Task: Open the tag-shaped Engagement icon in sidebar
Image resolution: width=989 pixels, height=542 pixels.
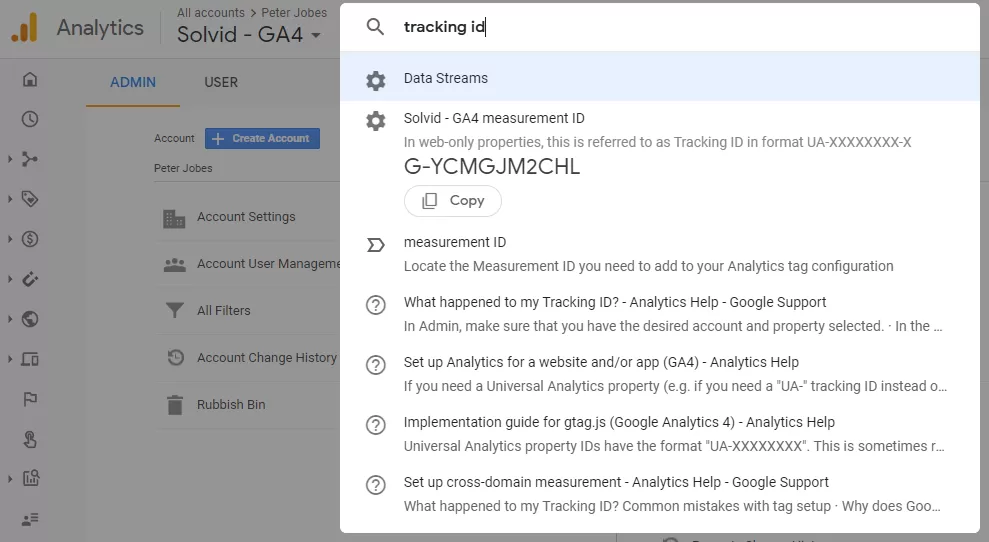Action: click(x=30, y=199)
